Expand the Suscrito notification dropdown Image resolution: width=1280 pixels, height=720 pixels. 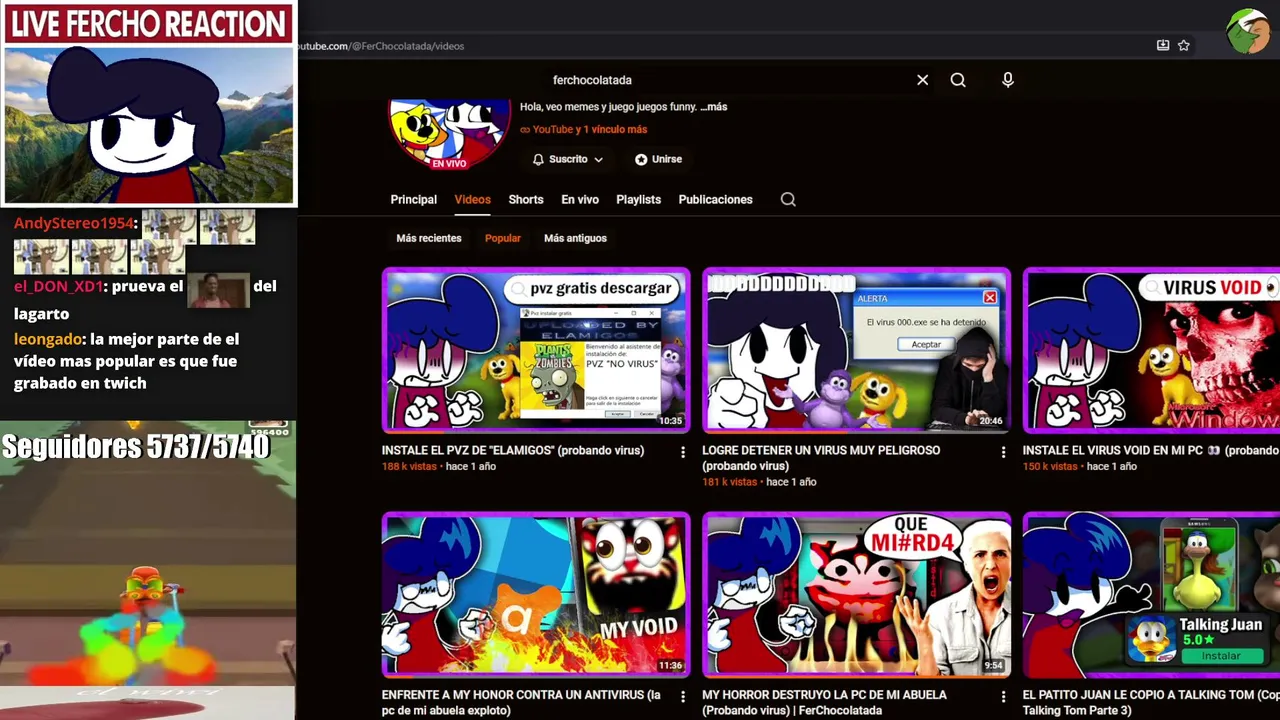pyautogui.click(x=568, y=159)
